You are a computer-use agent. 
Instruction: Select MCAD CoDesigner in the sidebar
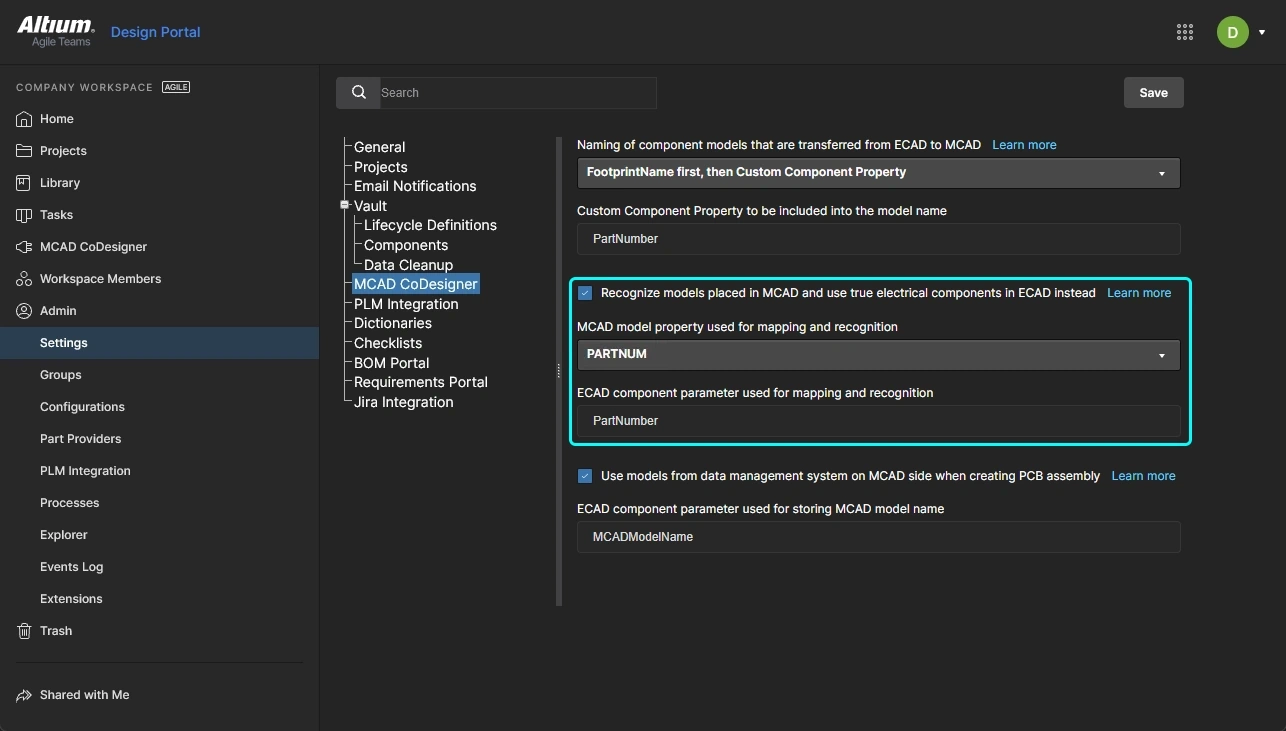93,246
